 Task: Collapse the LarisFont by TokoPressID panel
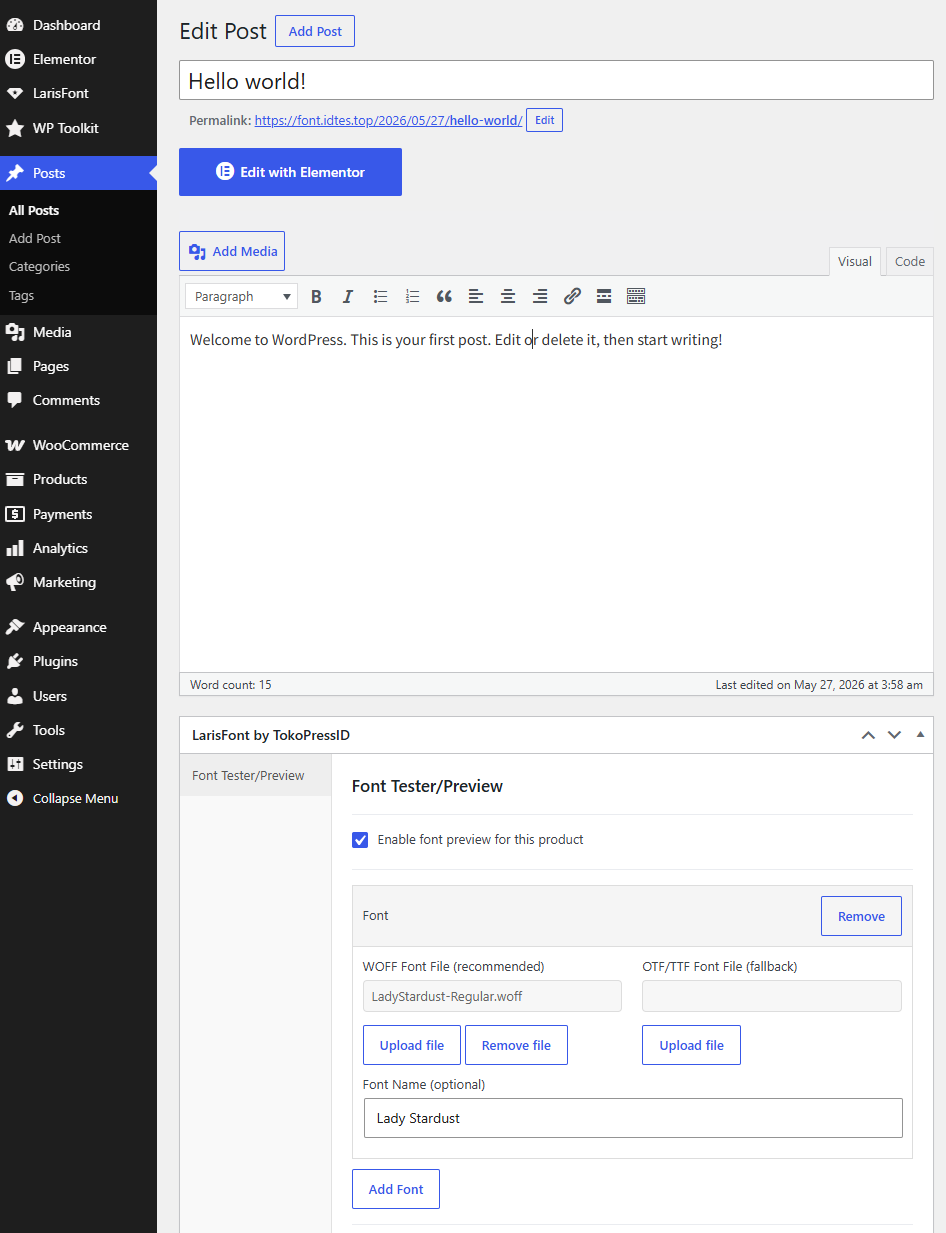(920, 735)
